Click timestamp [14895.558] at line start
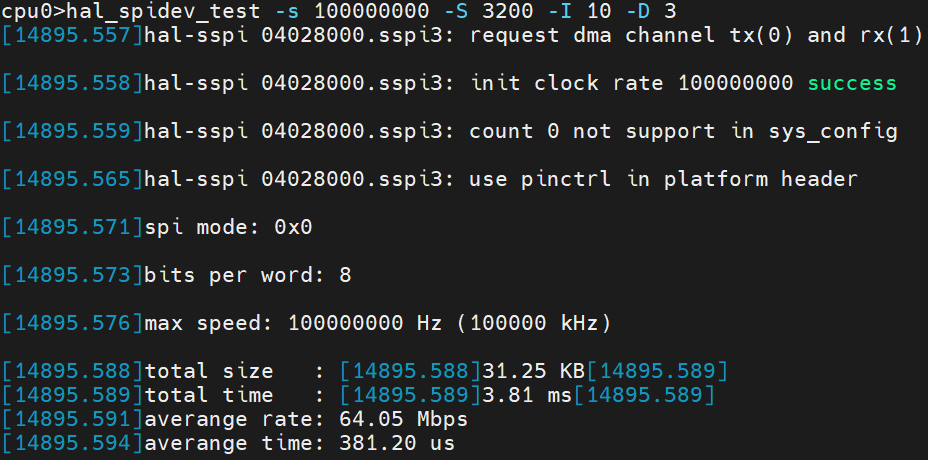 click(73, 83)
